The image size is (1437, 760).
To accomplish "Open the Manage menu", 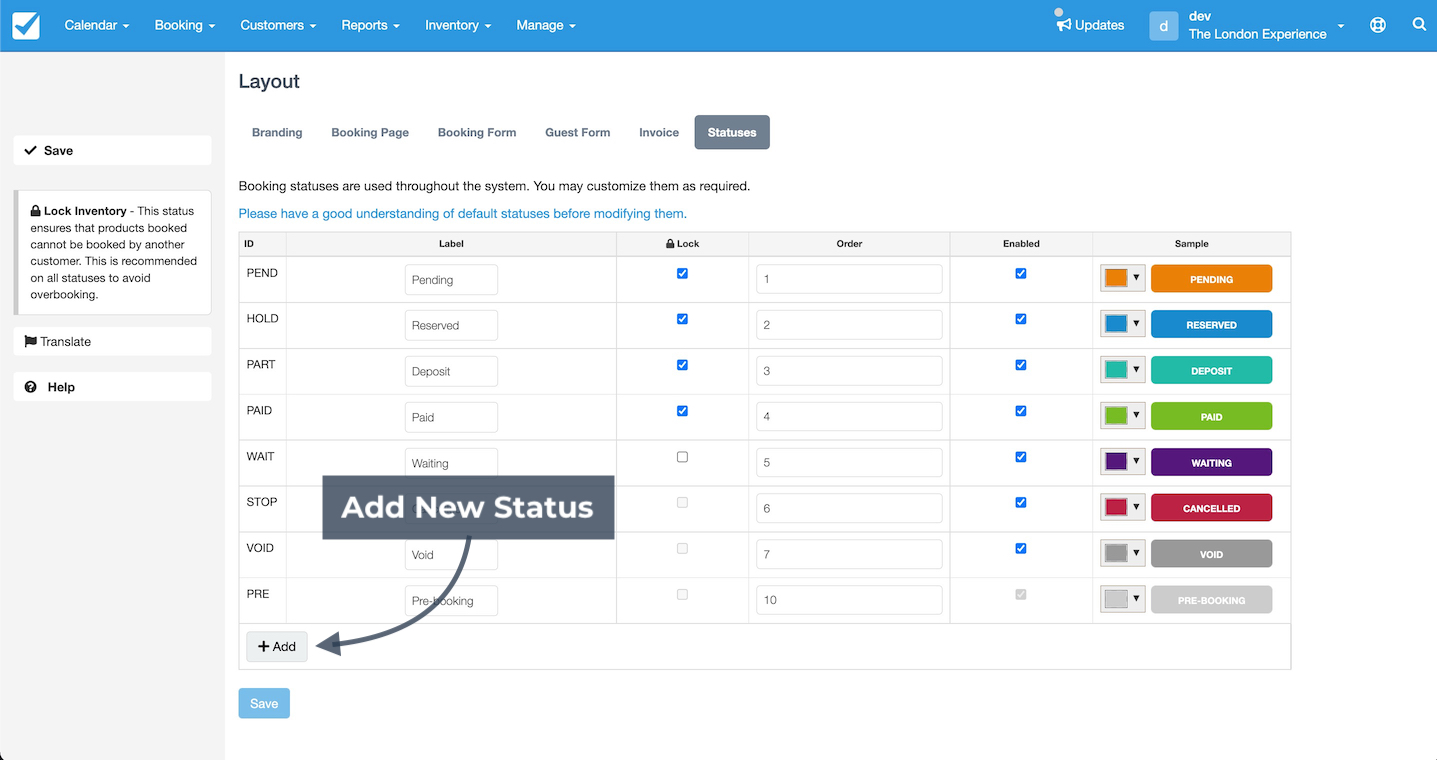I will pos(546,25).
